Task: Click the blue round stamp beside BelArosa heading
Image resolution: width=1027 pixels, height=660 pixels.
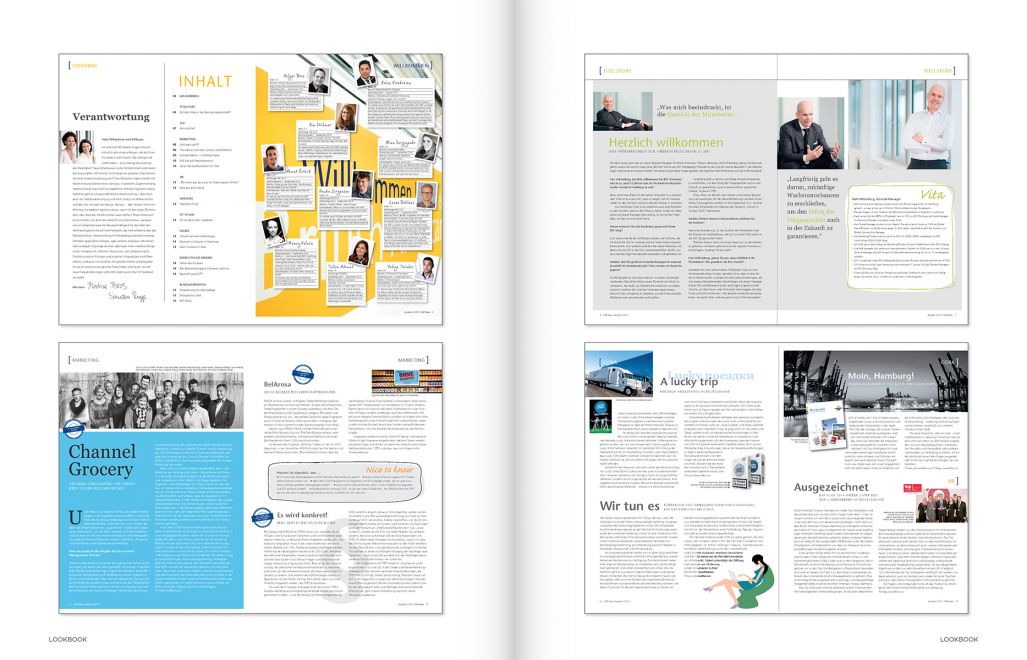Action: click(303, 374)
